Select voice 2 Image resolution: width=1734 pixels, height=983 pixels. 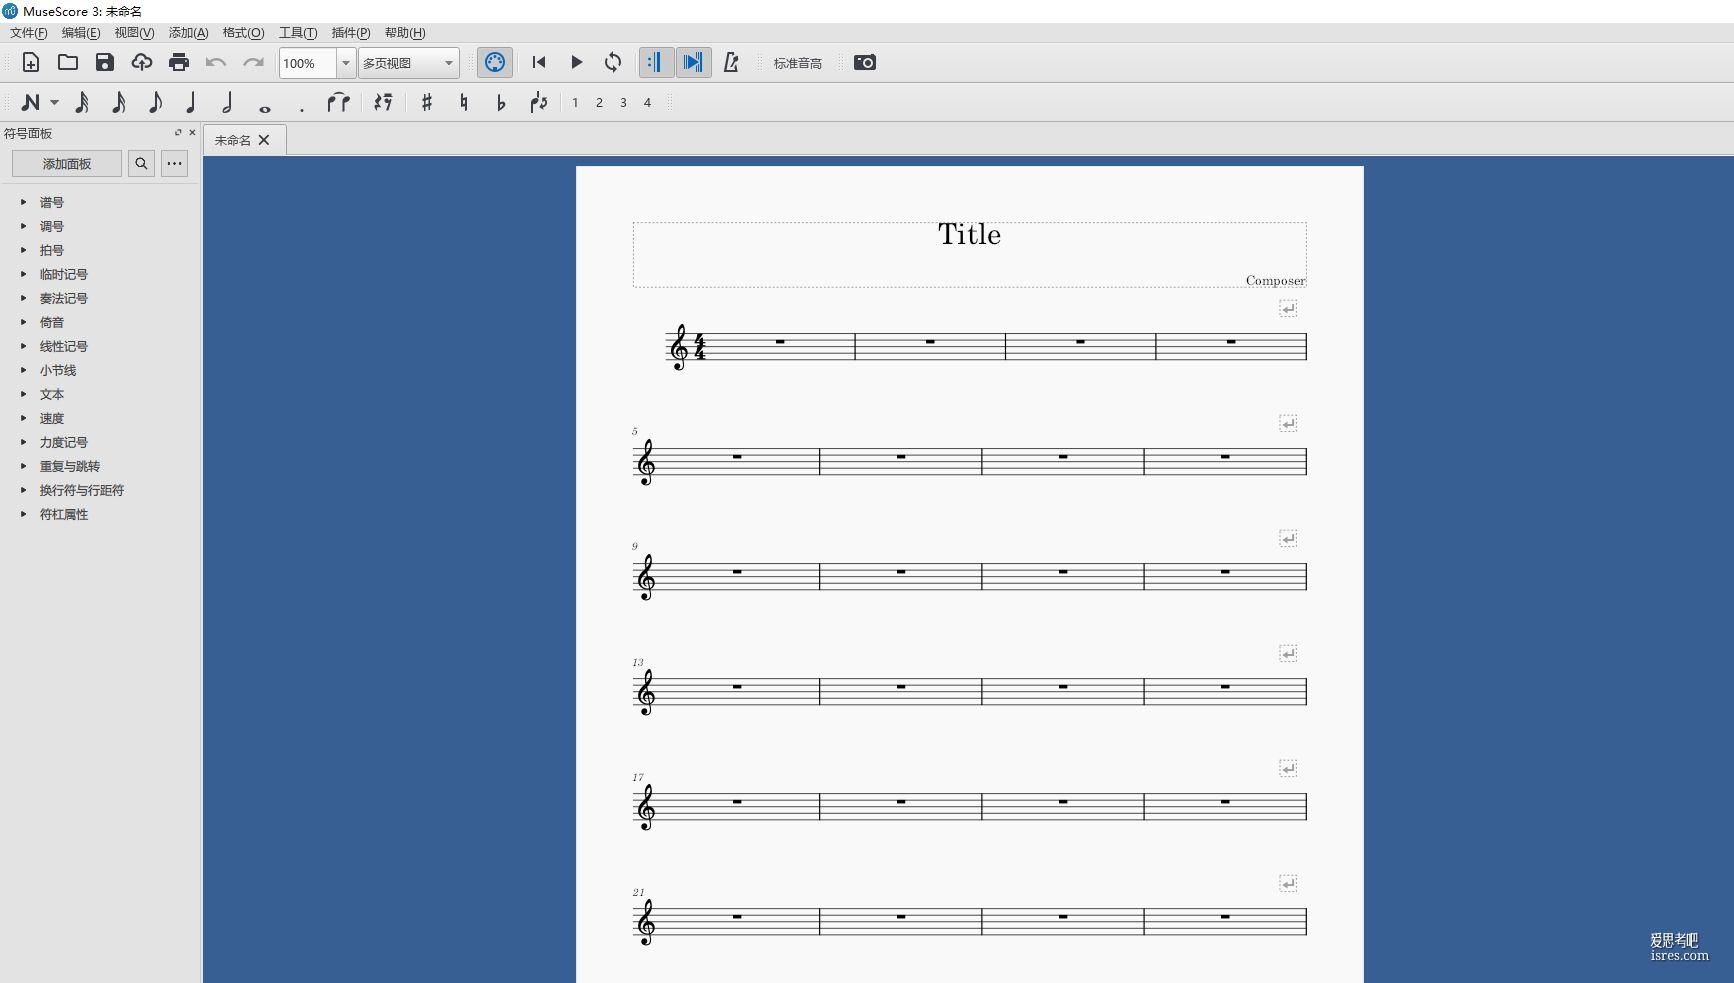(599, 102)
